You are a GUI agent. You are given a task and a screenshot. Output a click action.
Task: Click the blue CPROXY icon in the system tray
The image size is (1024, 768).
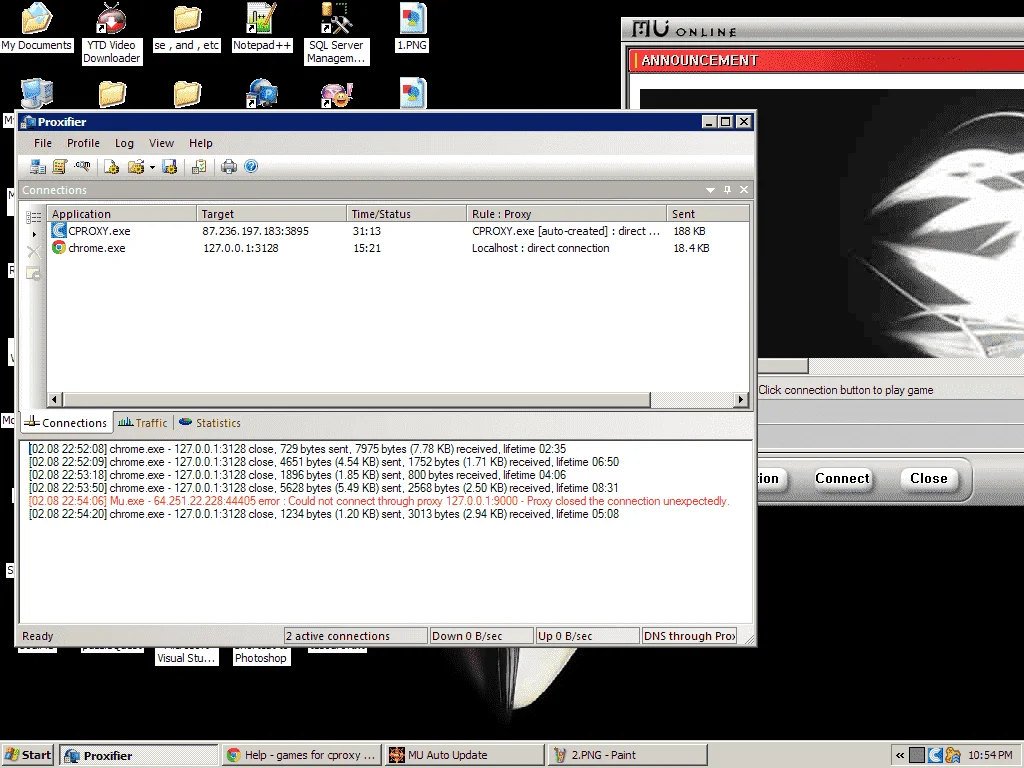tap(935, 756)
